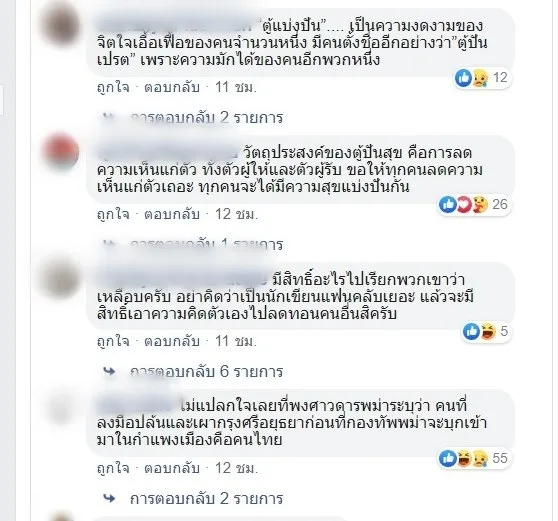Open the red profile avatar of second commenter
Screen dimensions: 558x521
coord(61,151)
